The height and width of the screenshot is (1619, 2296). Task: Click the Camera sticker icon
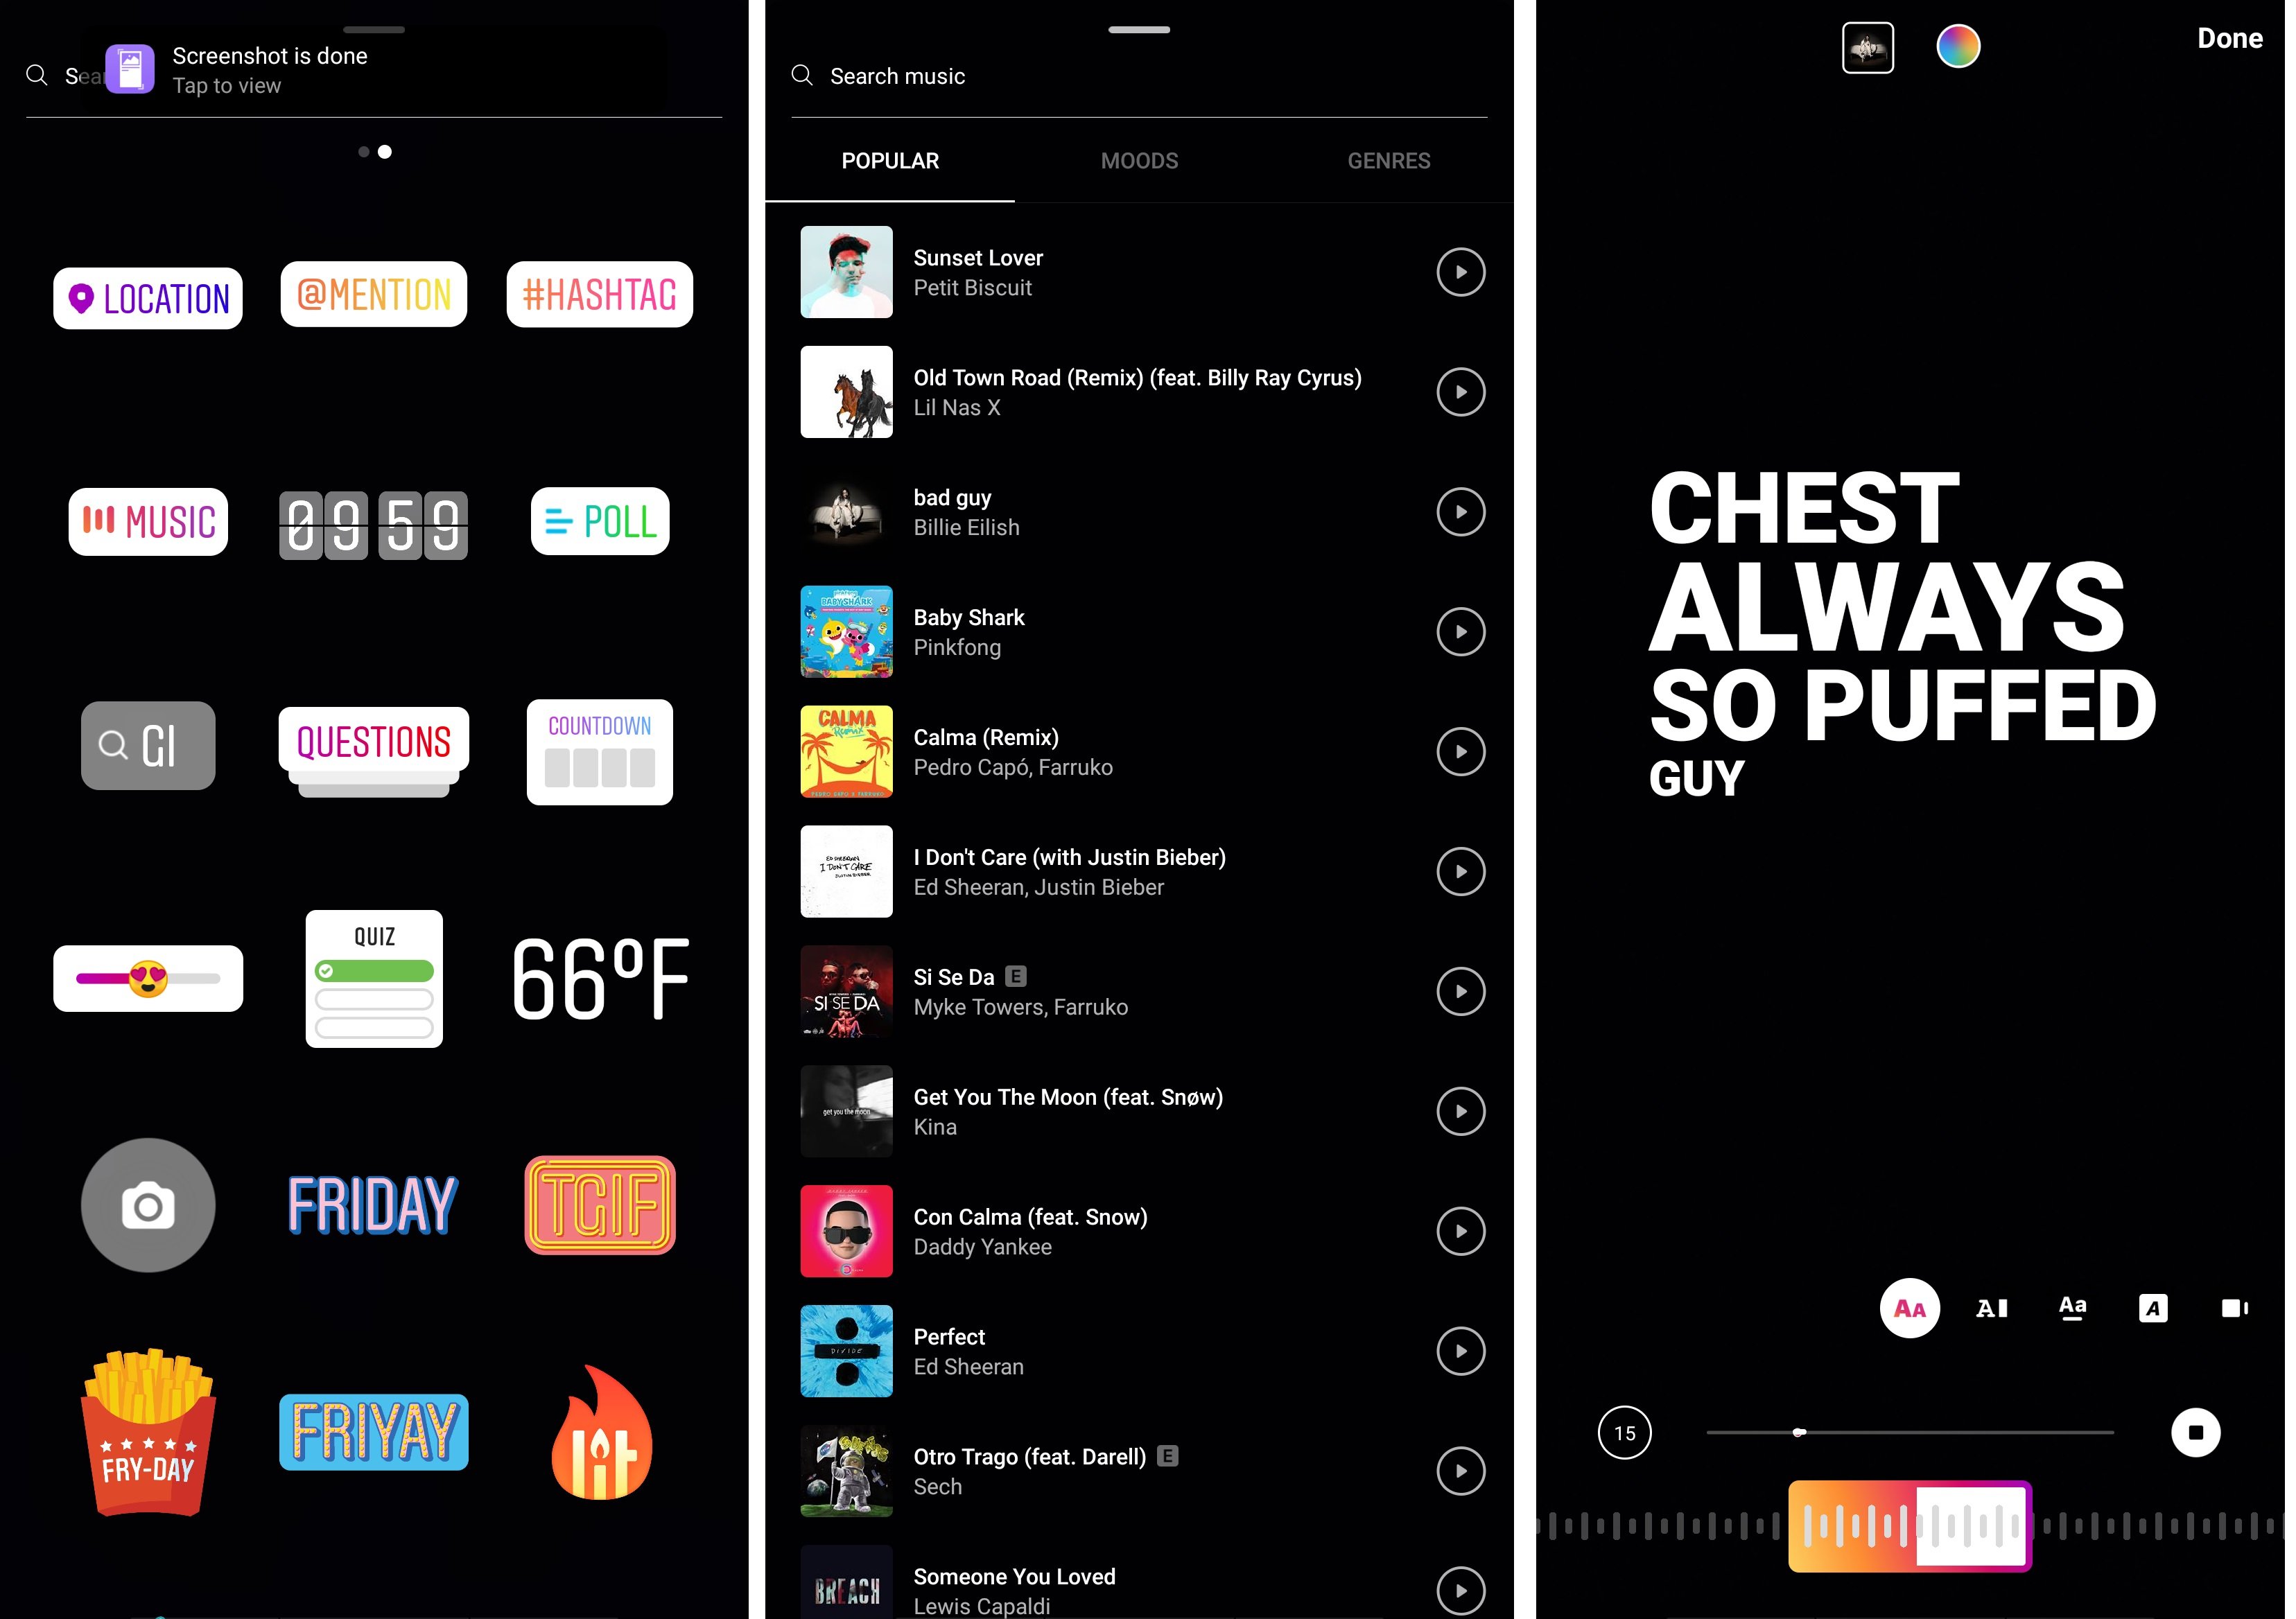point(147,1205)
